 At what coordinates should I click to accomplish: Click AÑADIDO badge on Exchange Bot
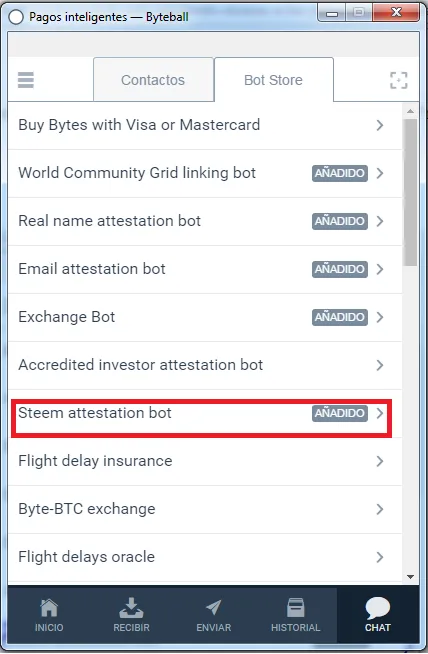(340, 317)
